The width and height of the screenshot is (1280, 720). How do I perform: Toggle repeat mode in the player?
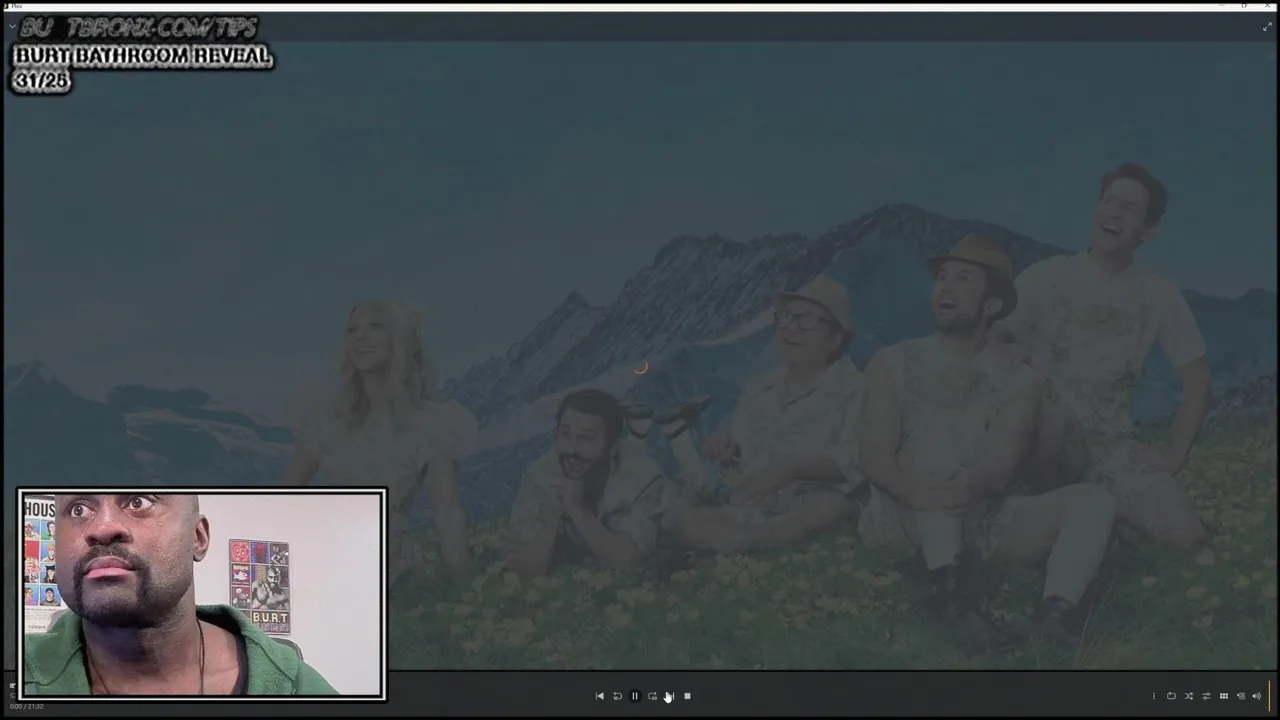tap(1171, 696)
